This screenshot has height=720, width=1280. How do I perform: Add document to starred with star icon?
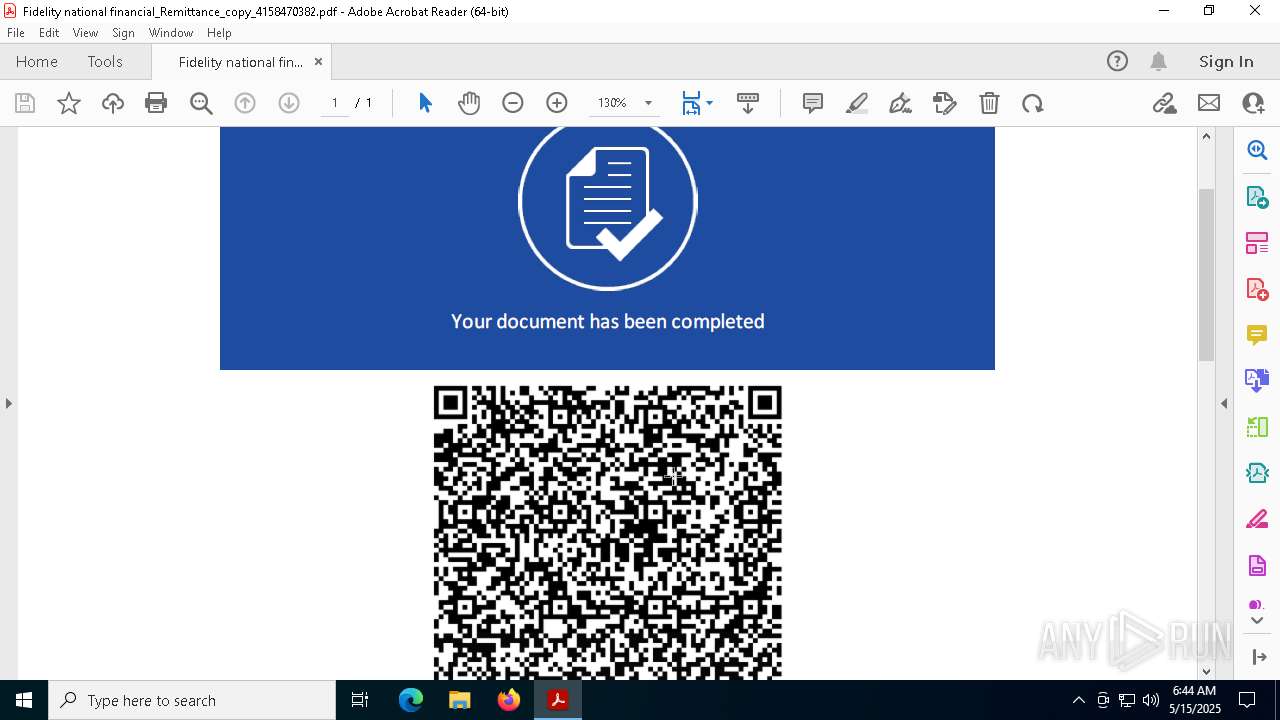coord(69,103)
